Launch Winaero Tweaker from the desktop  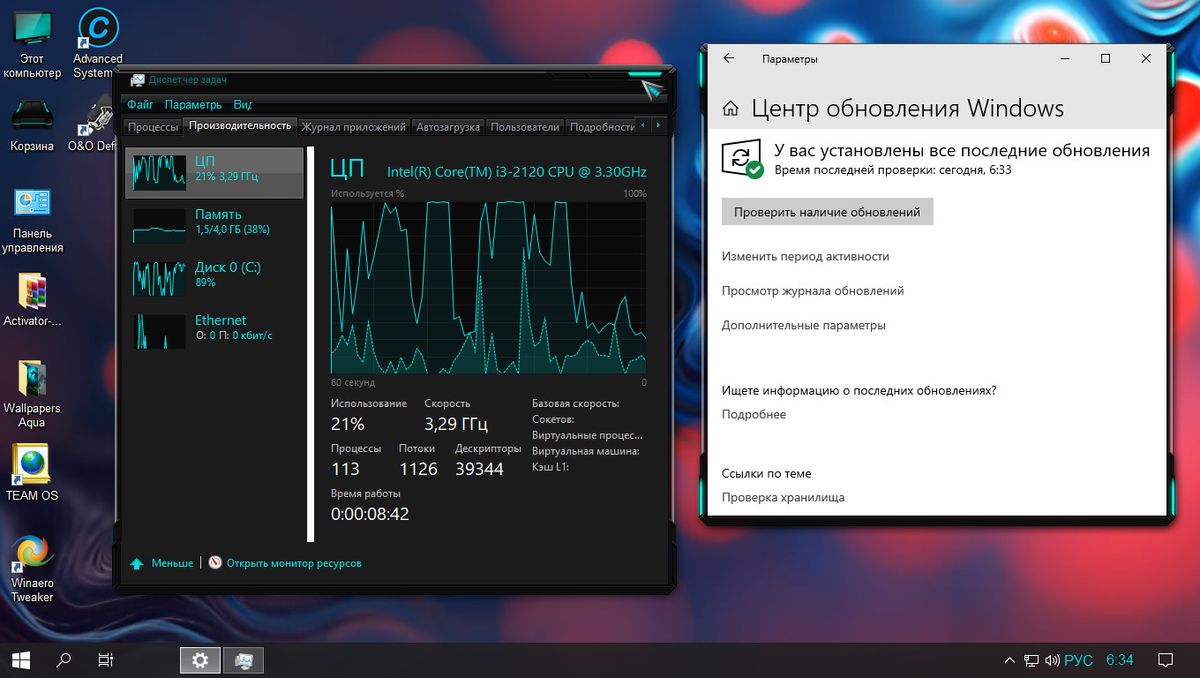coord(32,568)
